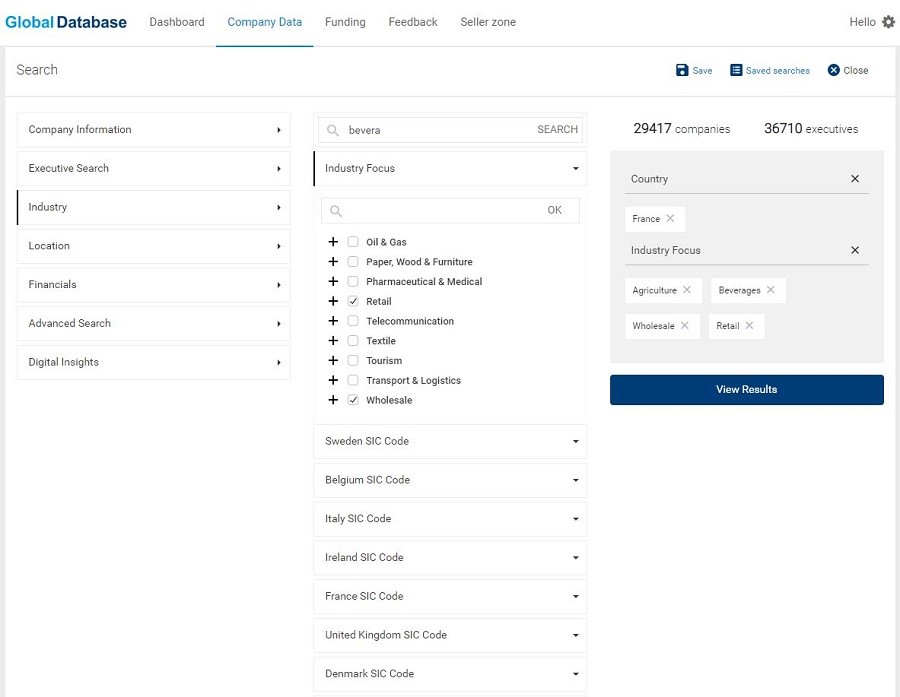Expand Oil & Gas with plus icon
Screen dimensions: 900x697
pos(333,242)
